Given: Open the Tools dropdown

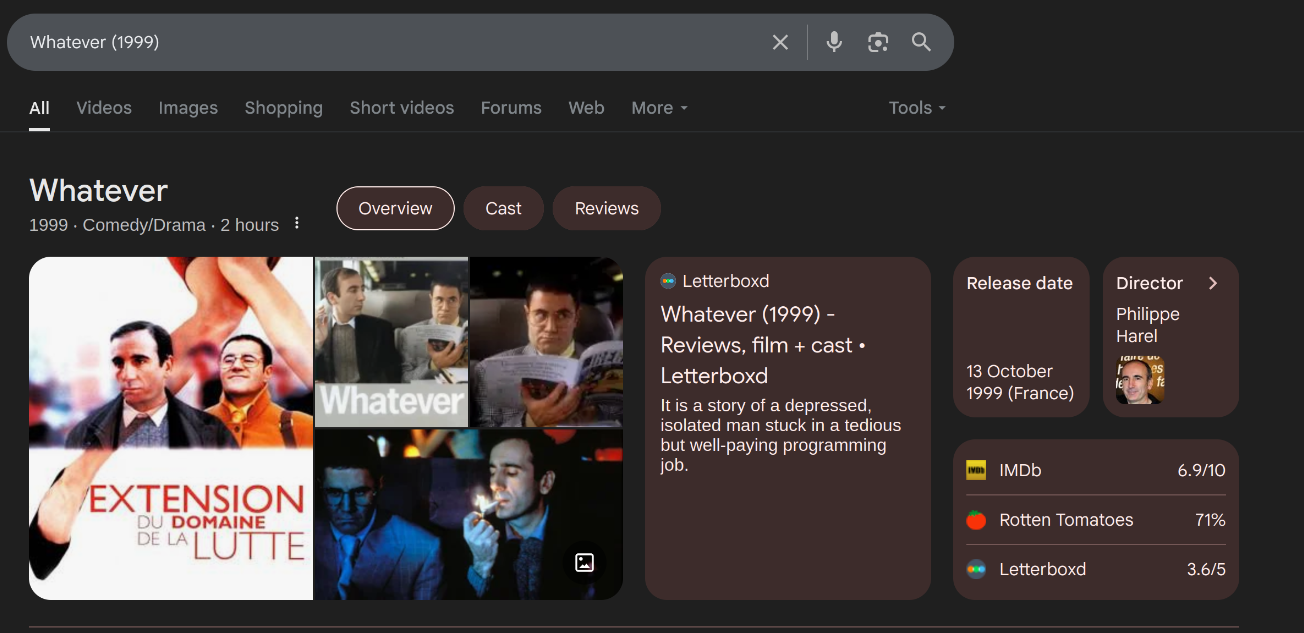Looking at the screenshot, I should (x=917, y=108).
